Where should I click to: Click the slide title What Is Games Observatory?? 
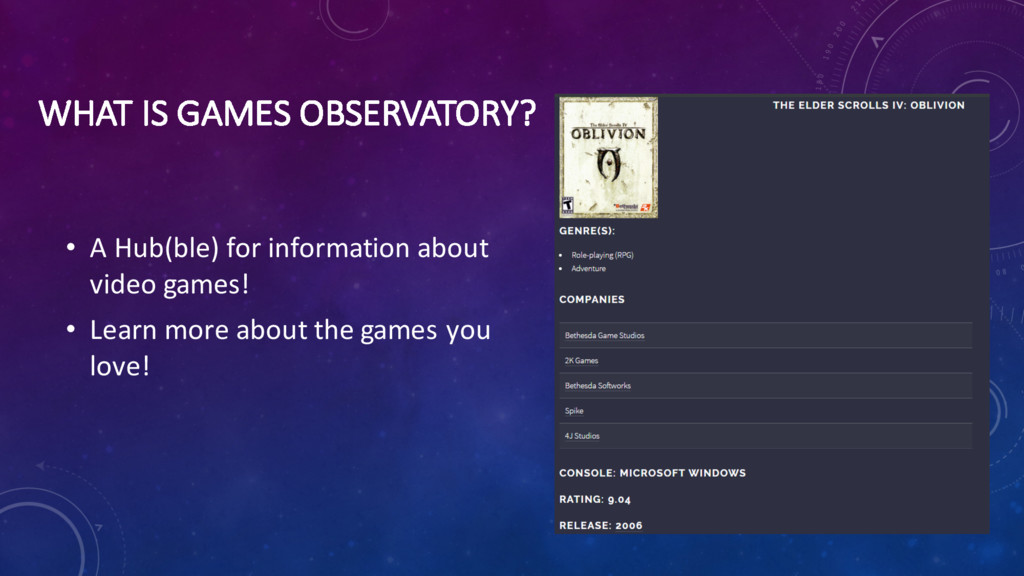click(287, 113)
